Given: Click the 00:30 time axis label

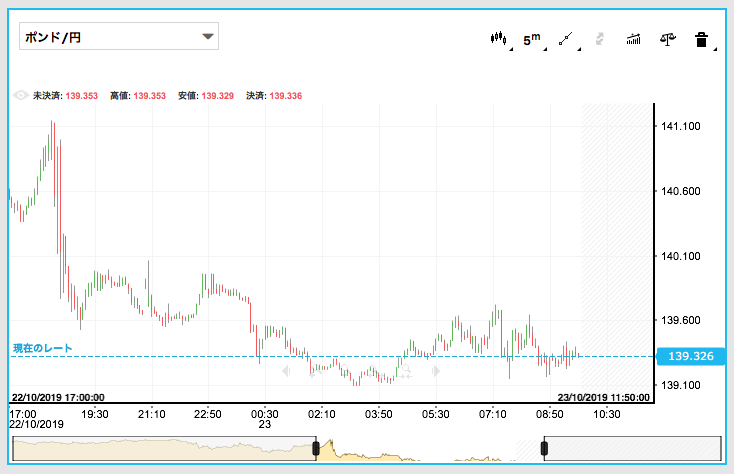Looking at the screenshot, I should point(265,414).
